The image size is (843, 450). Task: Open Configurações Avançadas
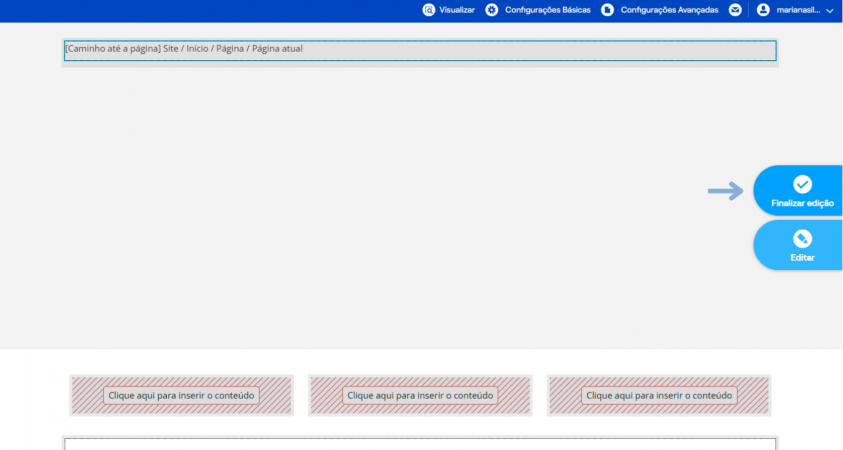(669, 10)
